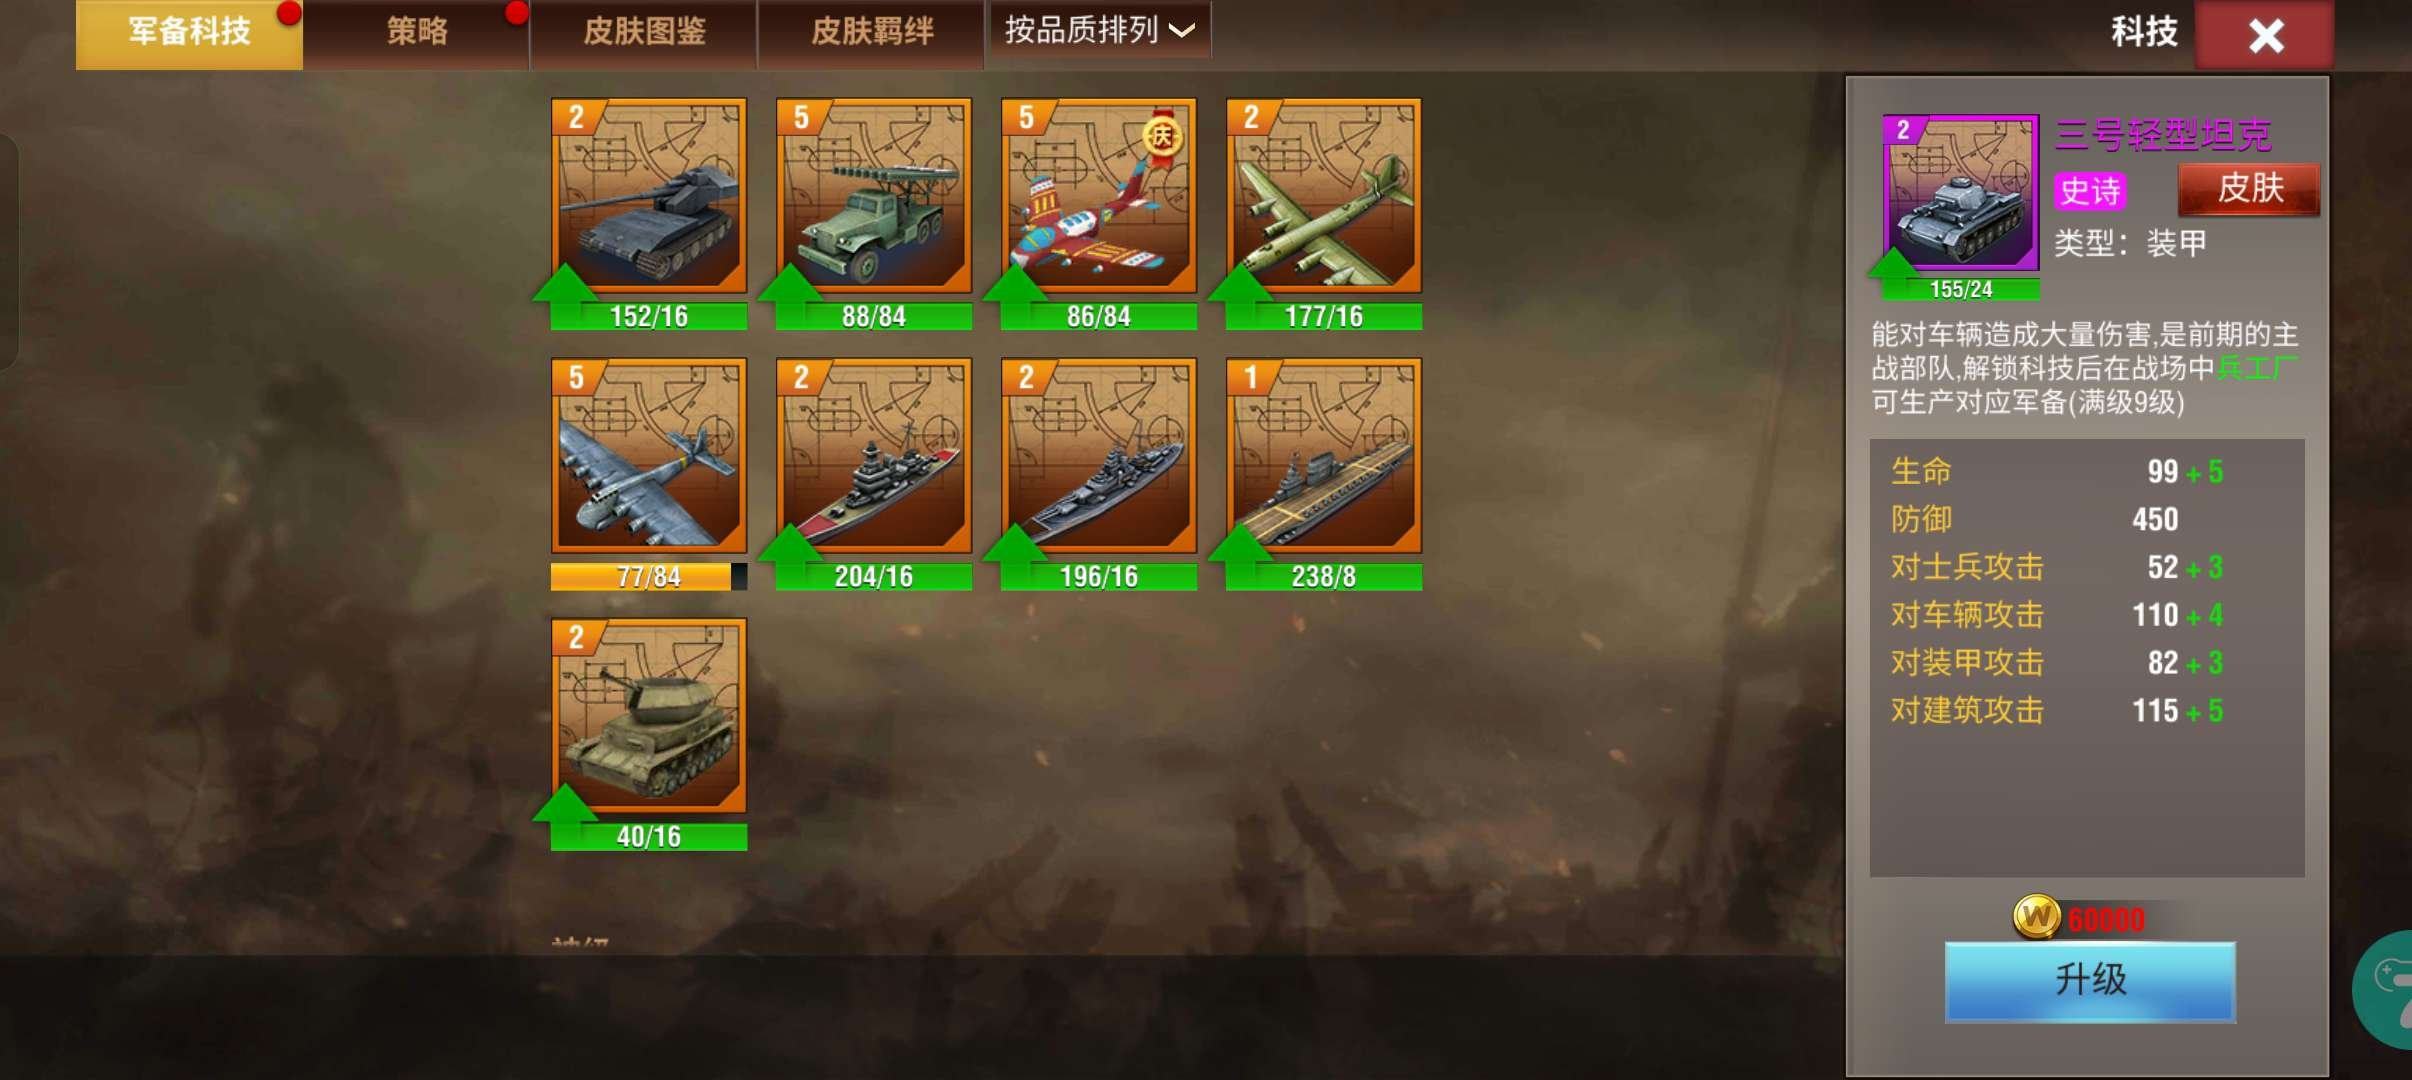Click the red 皮肤 skin button
The height and width of the screenshot is (1080, 2412).
(x=2249, y=189)
